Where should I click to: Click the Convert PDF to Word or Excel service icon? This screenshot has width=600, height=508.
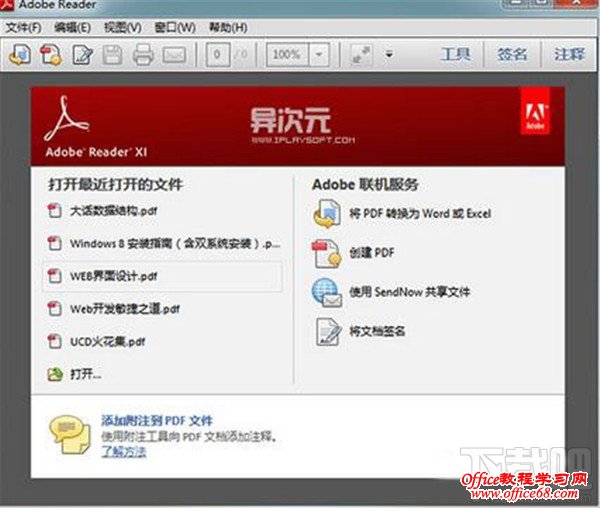(327, 213)
